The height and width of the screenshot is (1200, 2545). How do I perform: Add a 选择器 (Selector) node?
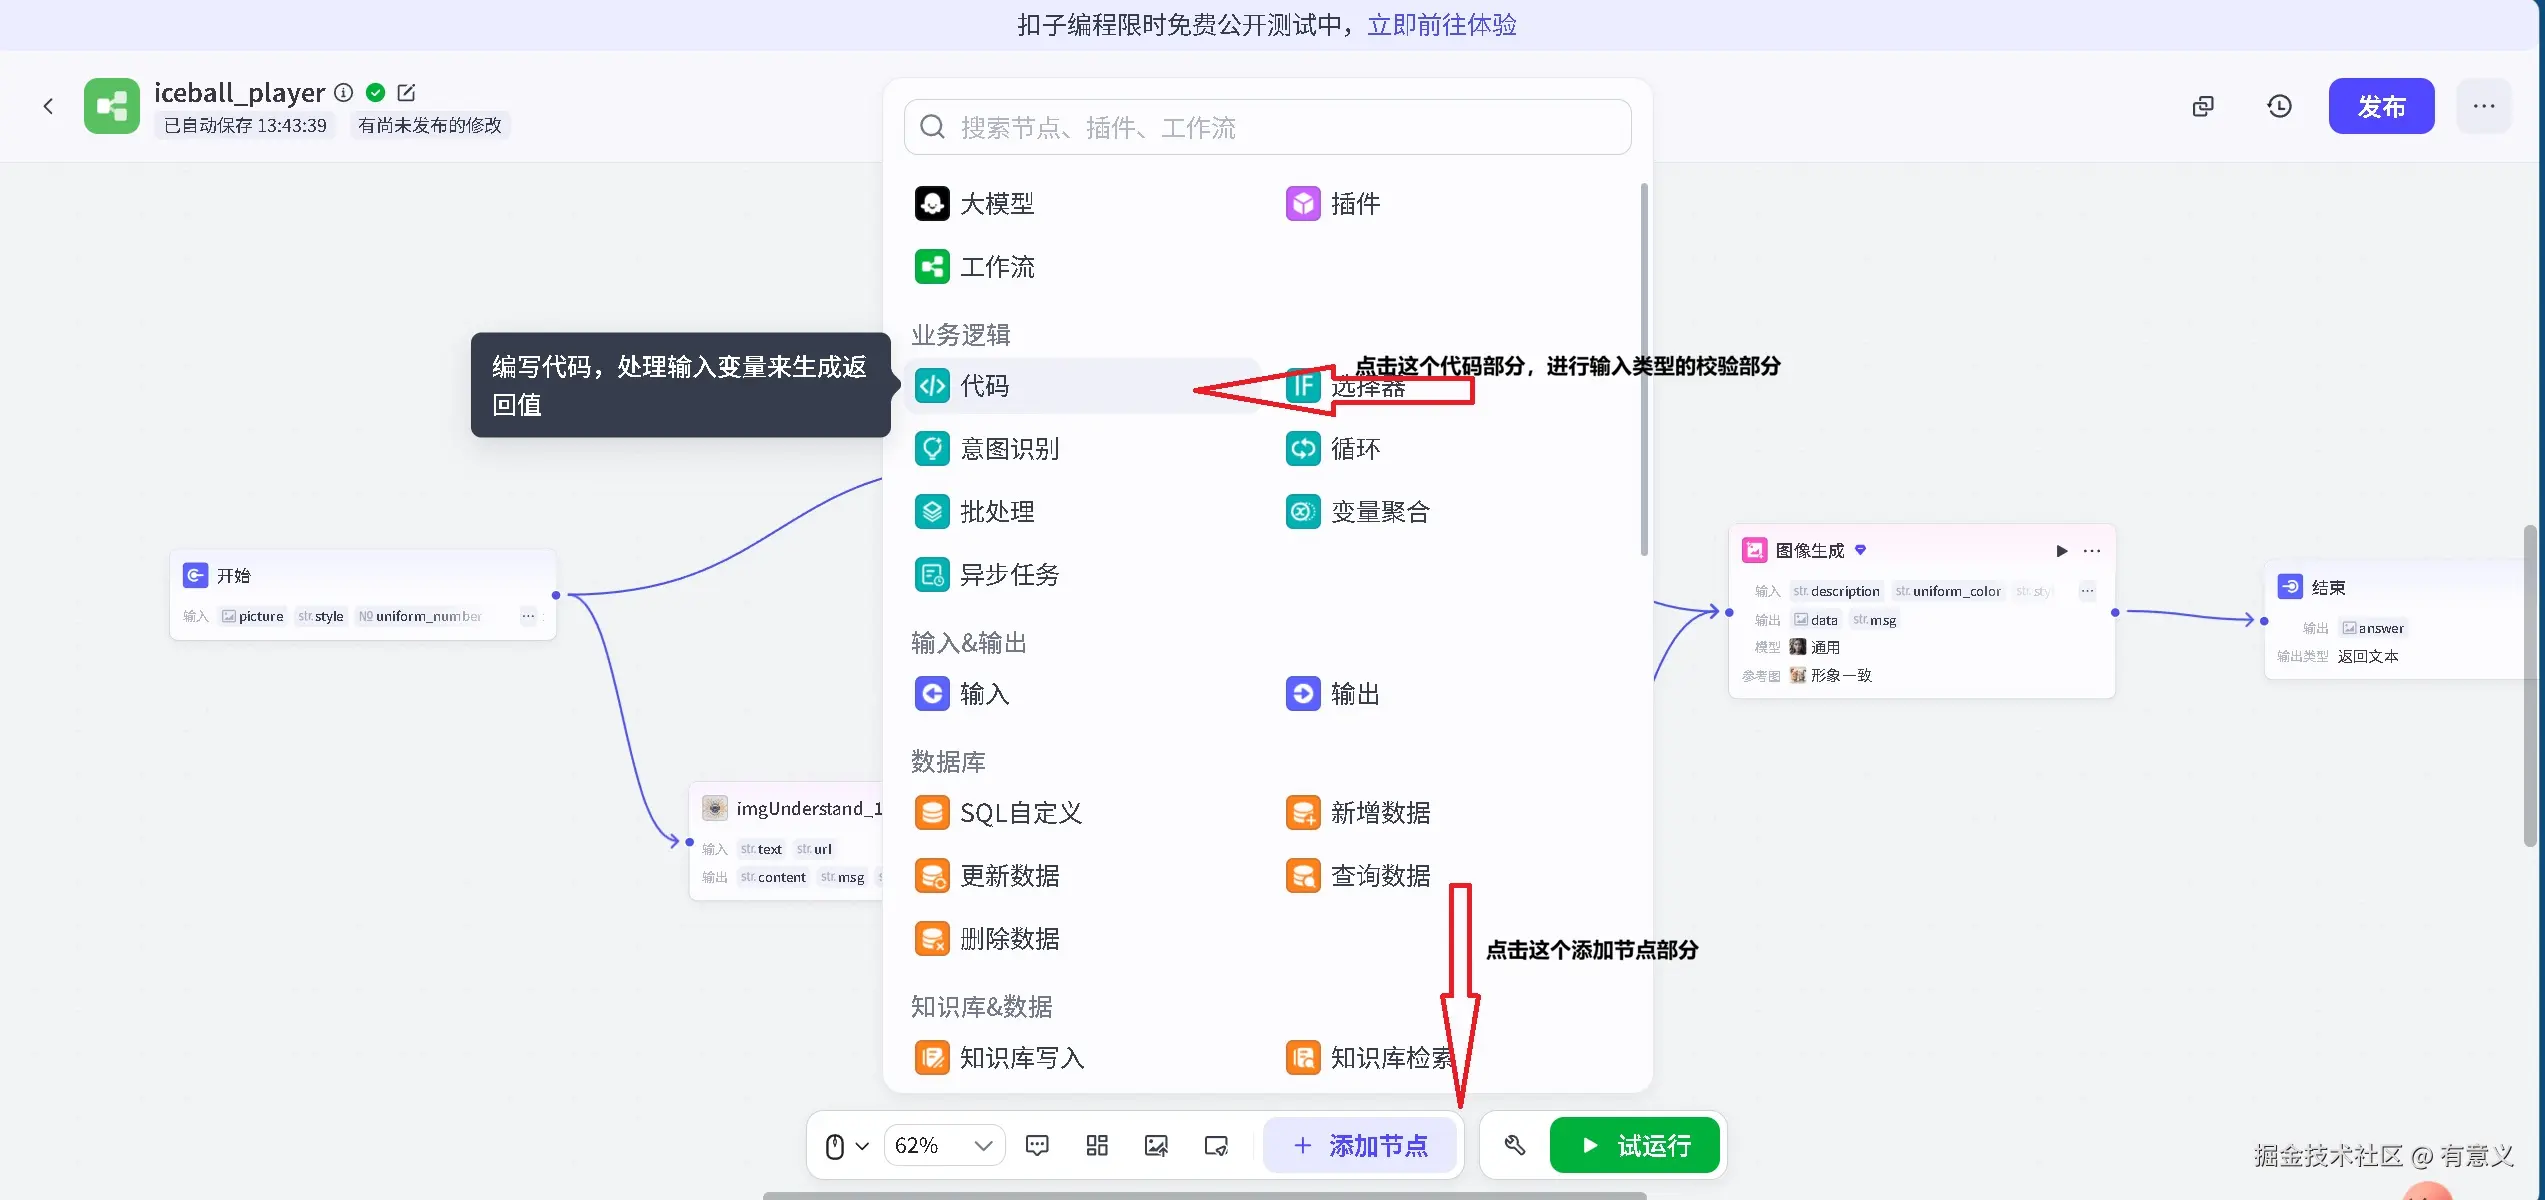1369,387
